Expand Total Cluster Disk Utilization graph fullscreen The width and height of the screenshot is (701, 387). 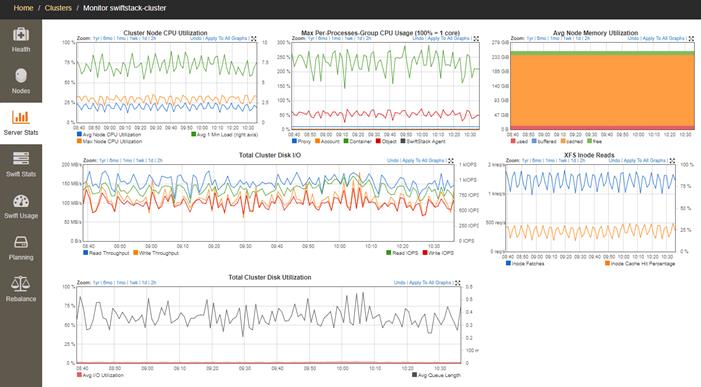pyautogui.click(x=457, y=283)
